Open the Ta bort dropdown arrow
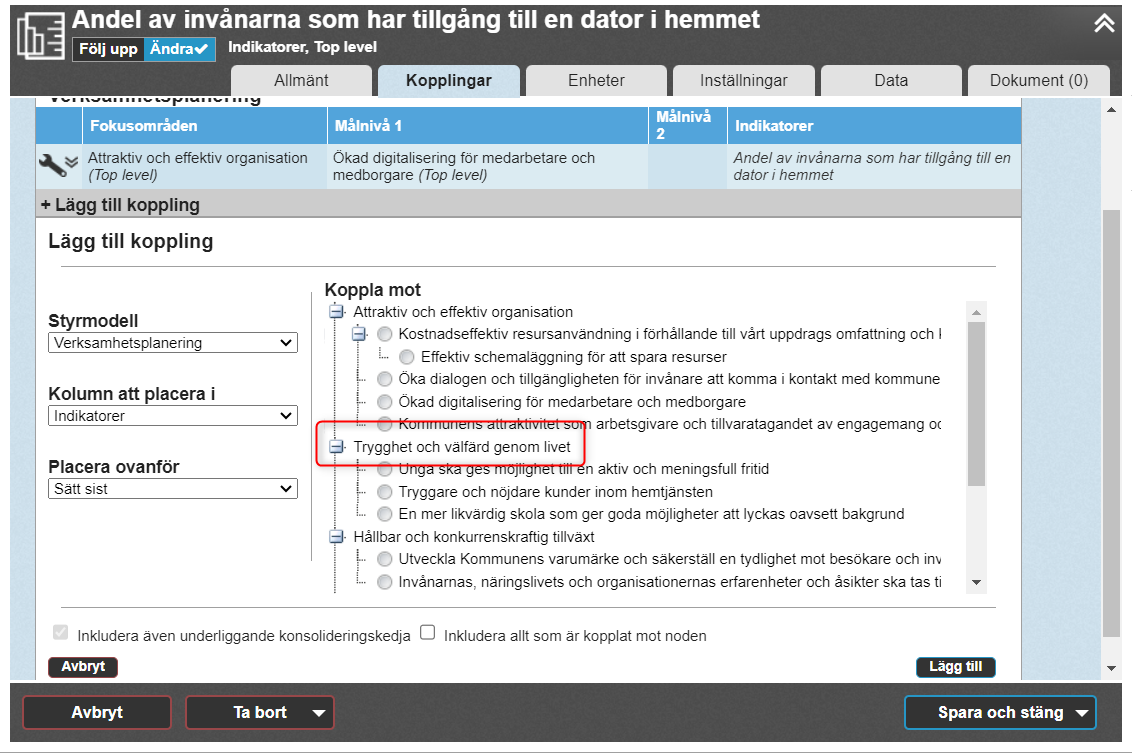1132x753 pixels. click(x=318, y=713)
